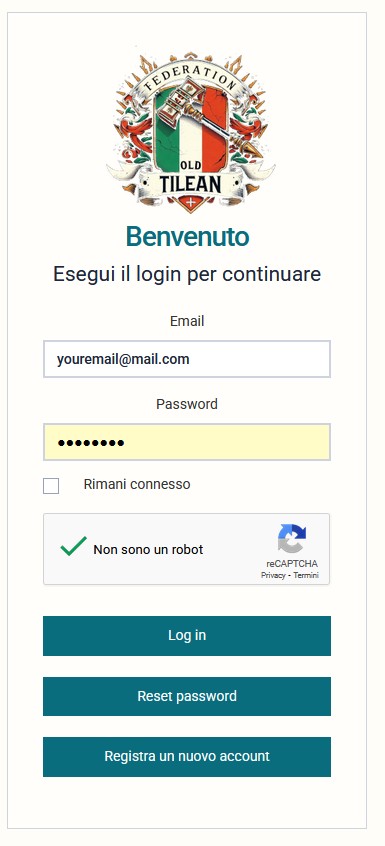Screen dimensions: 385x846
Task: Click the reCAPTCHA arrows logo
Action: (x=292, y=539)
